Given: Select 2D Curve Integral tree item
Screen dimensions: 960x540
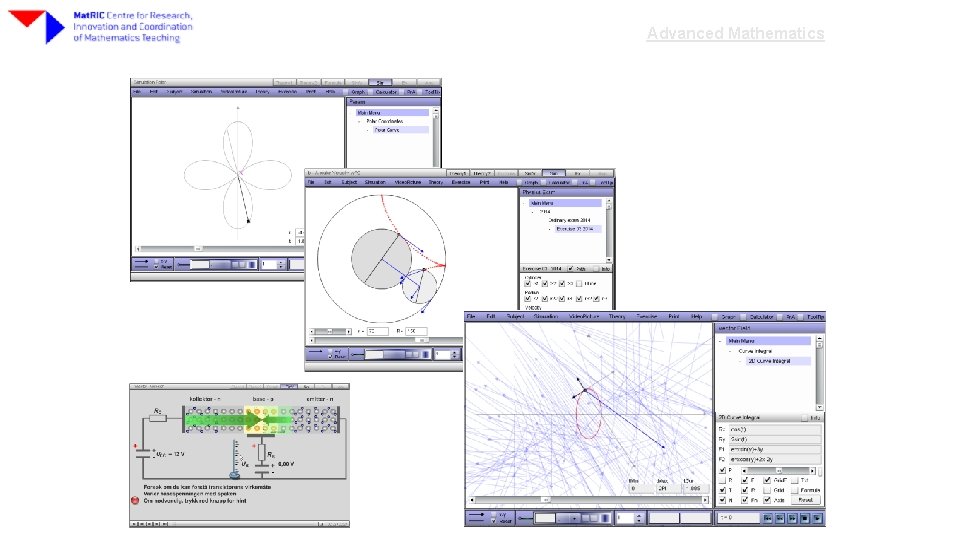Looking at the screenshot, I should pyautogui.click(x=779, y=361).
